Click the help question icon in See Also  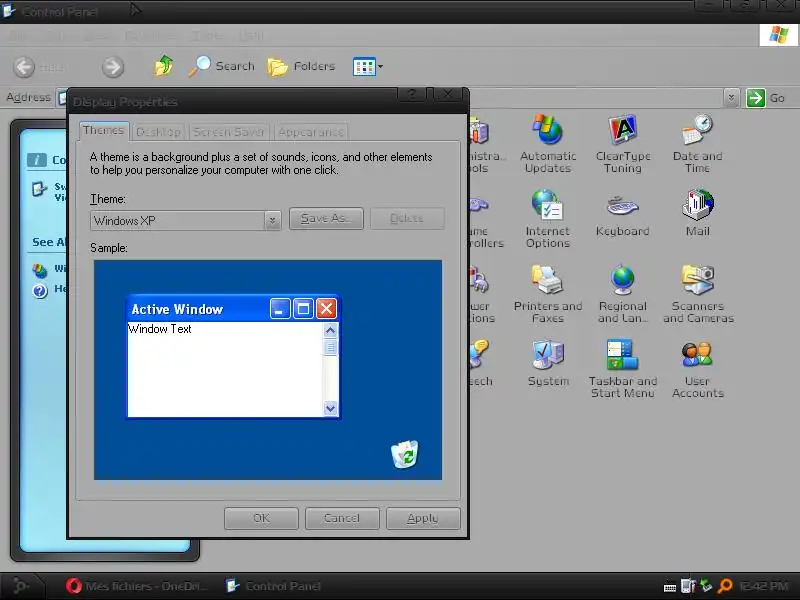tap(40, 291)
